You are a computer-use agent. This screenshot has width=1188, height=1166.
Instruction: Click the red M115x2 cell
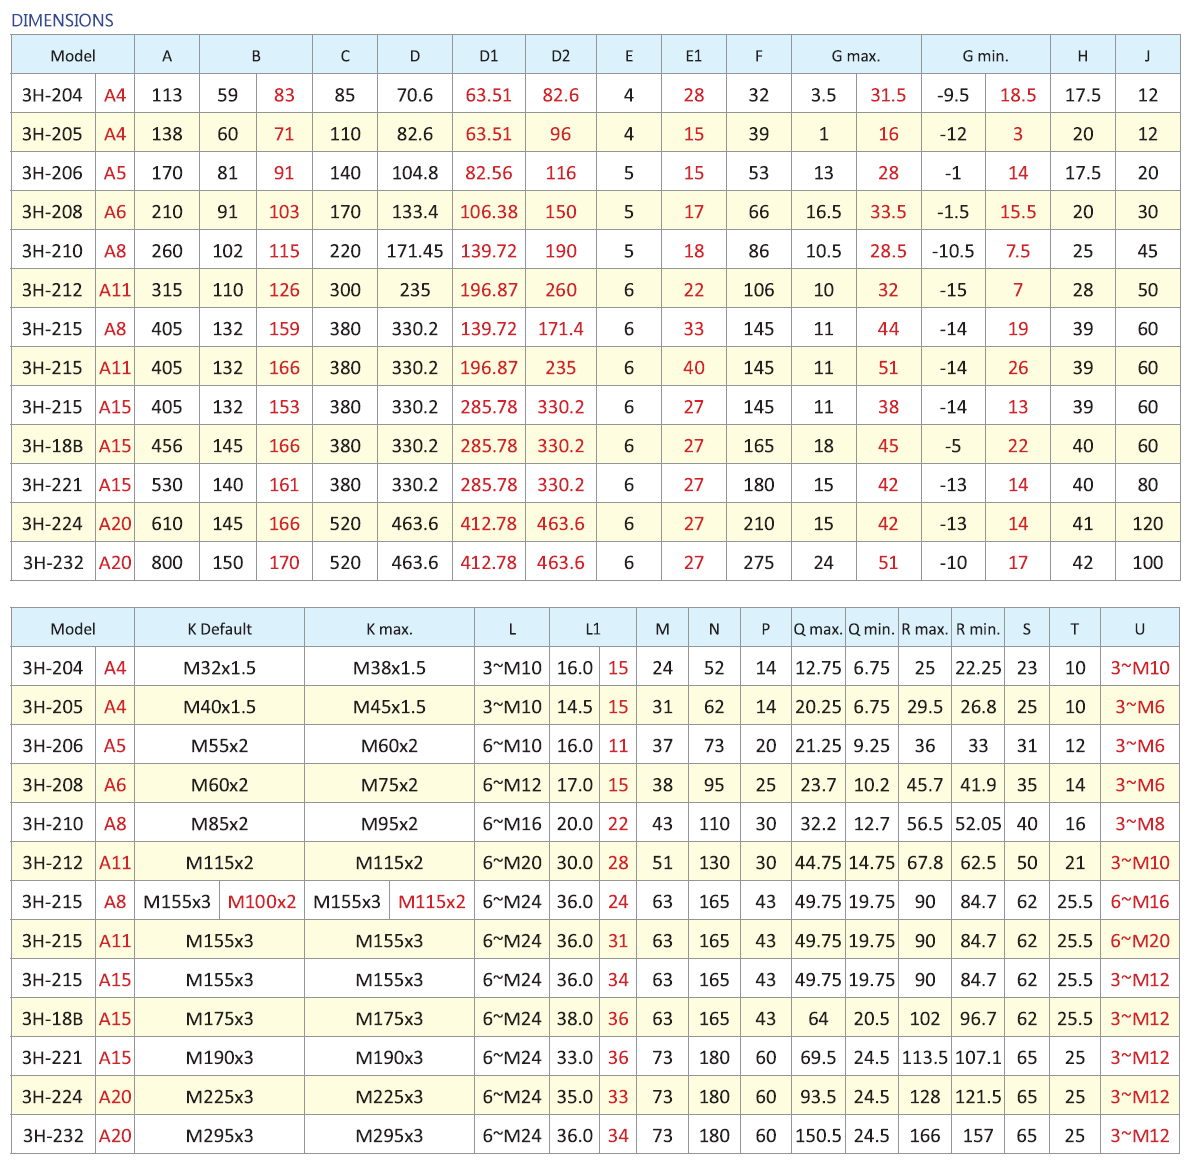click(431, 902)
